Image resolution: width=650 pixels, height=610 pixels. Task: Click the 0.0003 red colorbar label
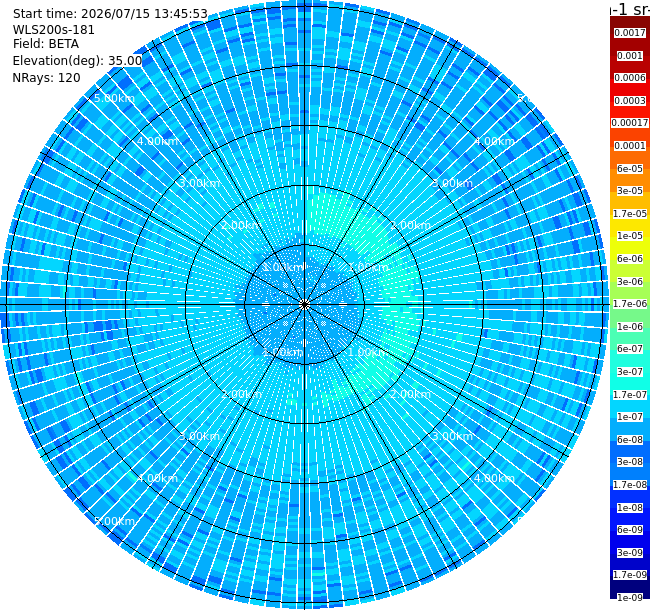click(630, 101)
